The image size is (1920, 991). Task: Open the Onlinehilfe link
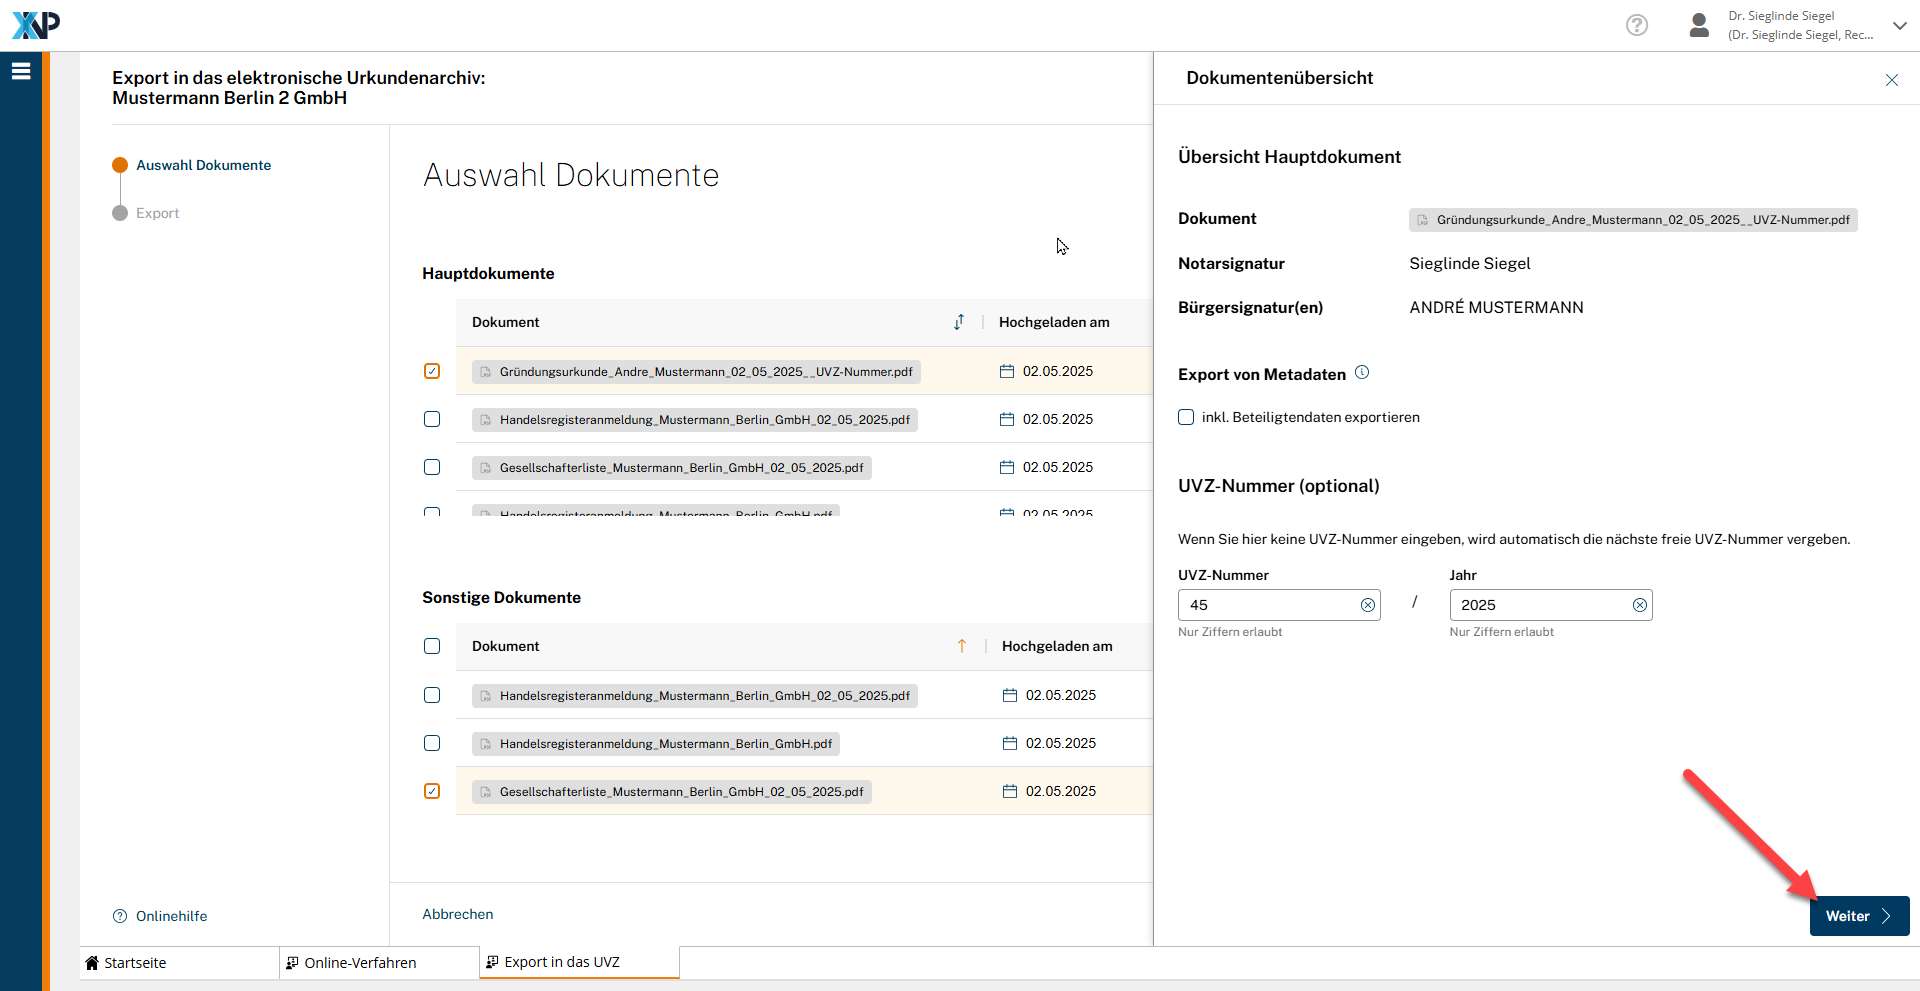tap(171, 916)
